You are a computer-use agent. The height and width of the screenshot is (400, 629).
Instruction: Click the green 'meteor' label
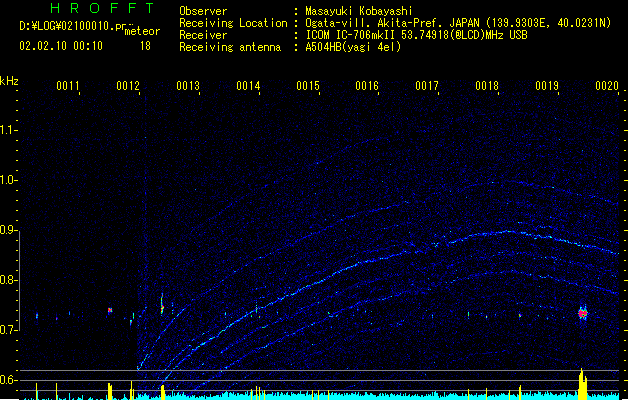(142, 31)
